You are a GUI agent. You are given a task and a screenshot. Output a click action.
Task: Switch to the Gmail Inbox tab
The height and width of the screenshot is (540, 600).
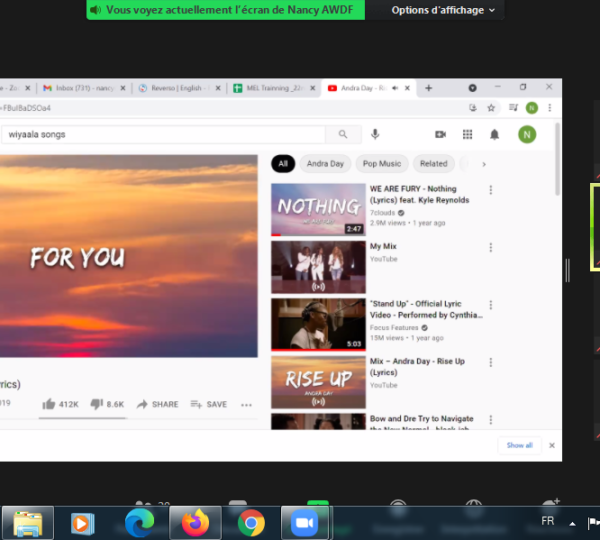(x=84, y=88)
